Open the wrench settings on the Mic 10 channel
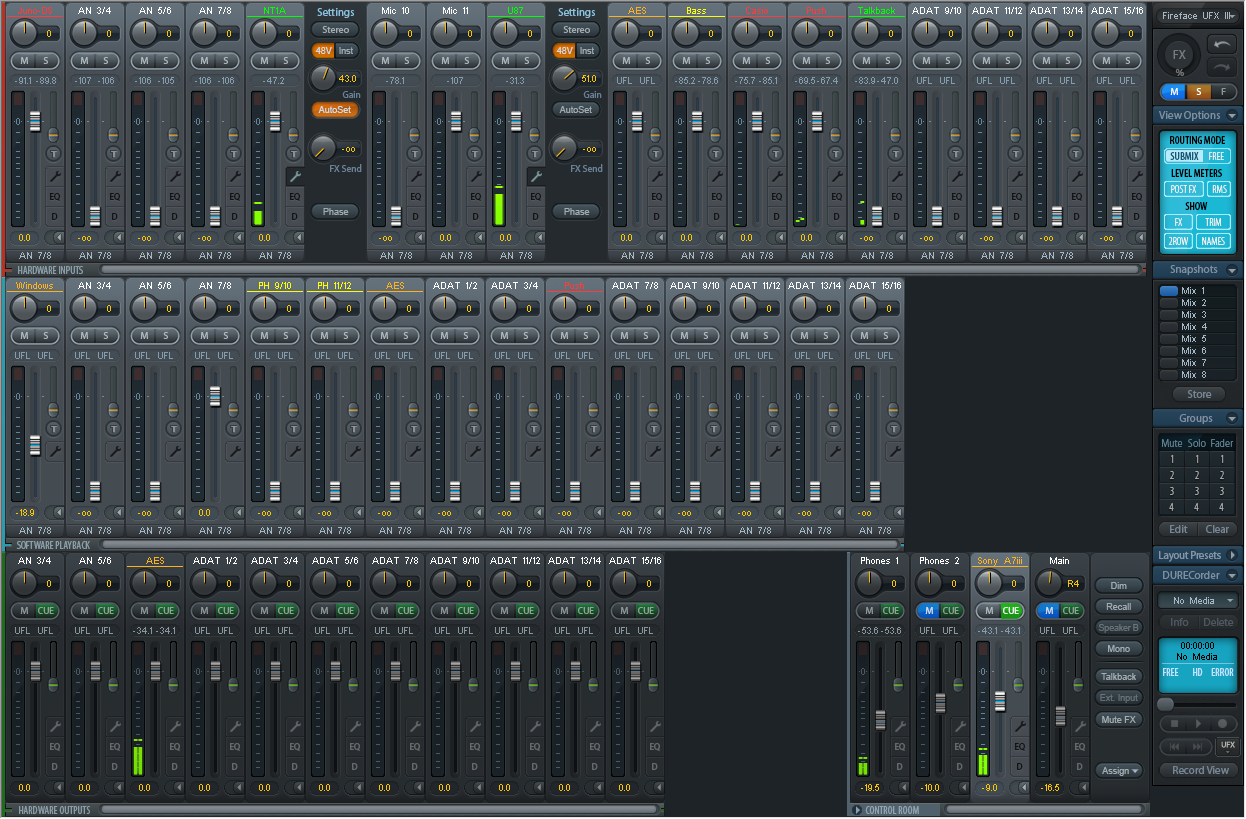The width and height of the screenshot is (1246, 819). [414, 176]
